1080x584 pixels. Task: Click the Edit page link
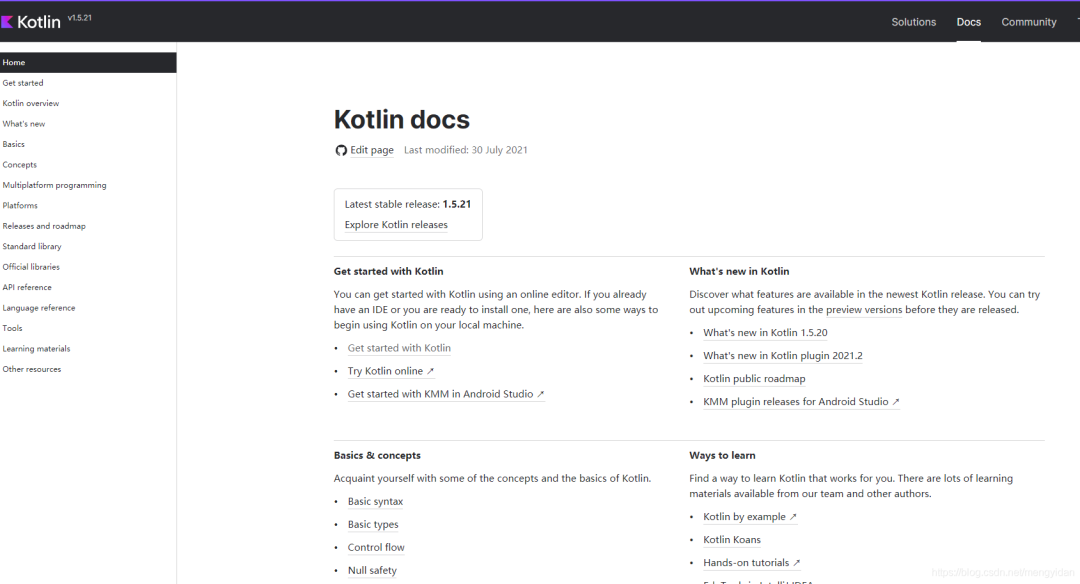(x=371, y=149)
